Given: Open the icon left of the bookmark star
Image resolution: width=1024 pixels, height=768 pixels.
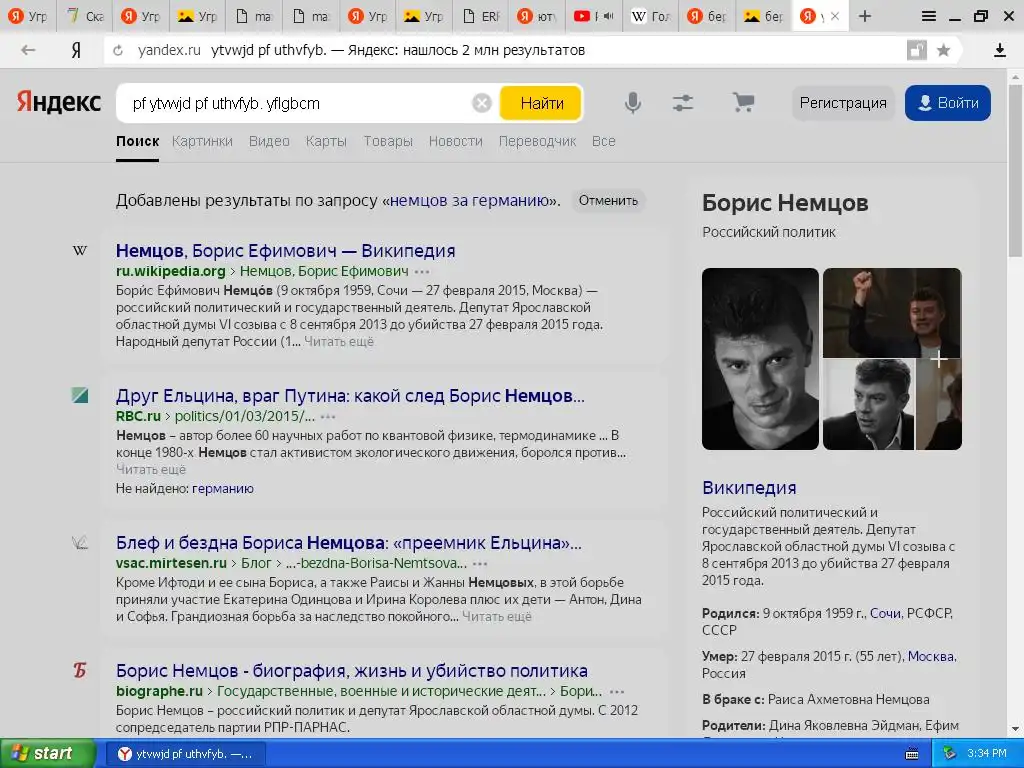Looking at the screenshot, I should 917,50.
